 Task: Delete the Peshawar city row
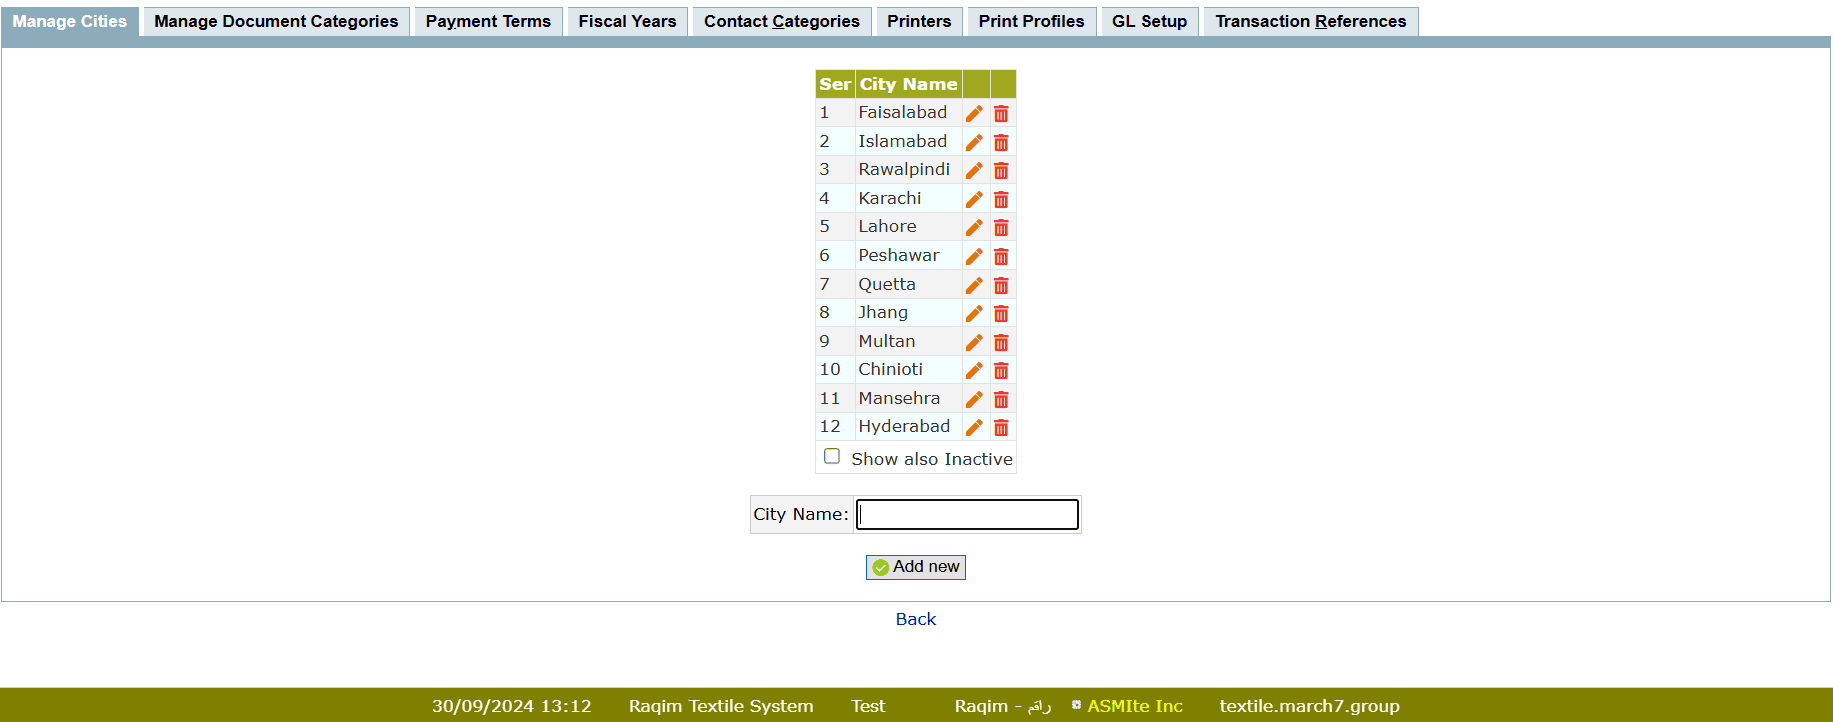pos(1001,256)
